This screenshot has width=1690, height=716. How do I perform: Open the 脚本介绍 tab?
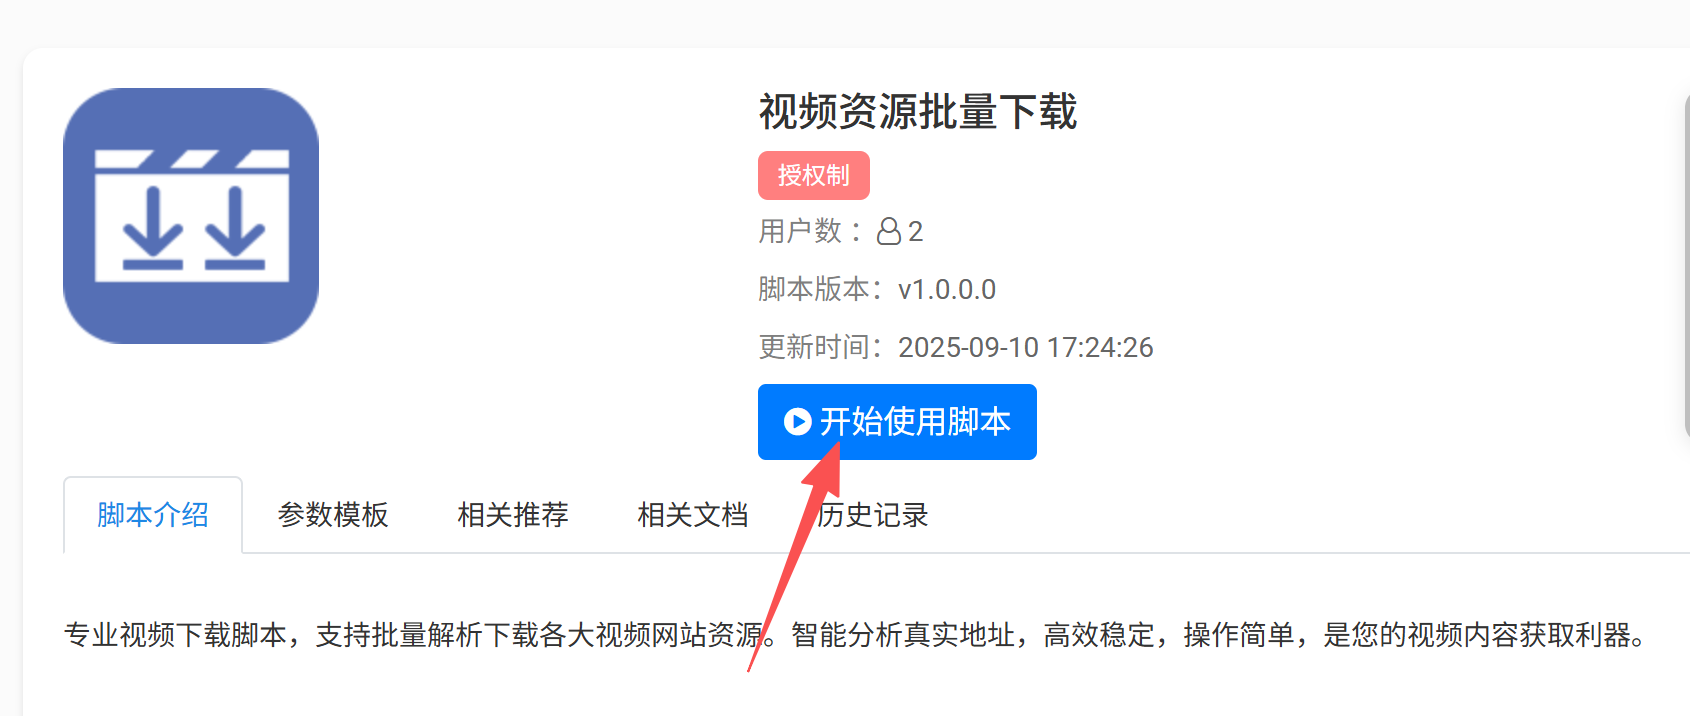click(x=153, y=515)
